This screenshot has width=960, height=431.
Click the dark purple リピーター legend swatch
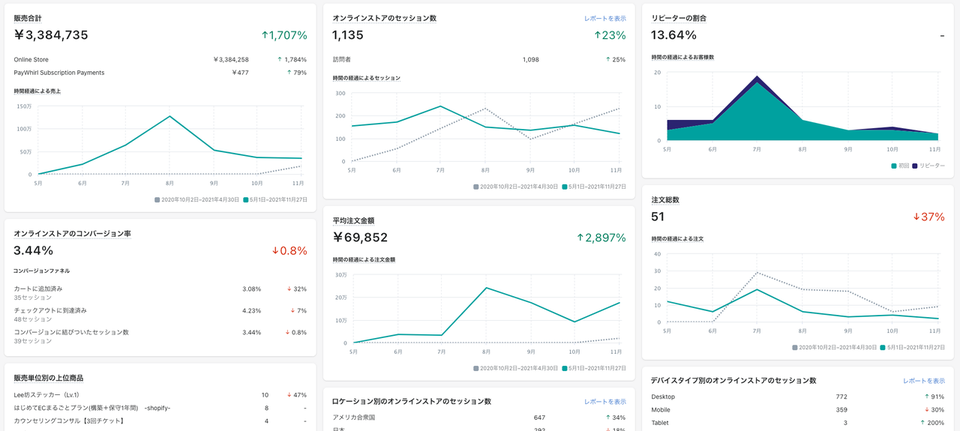click(x=915, y=166)
